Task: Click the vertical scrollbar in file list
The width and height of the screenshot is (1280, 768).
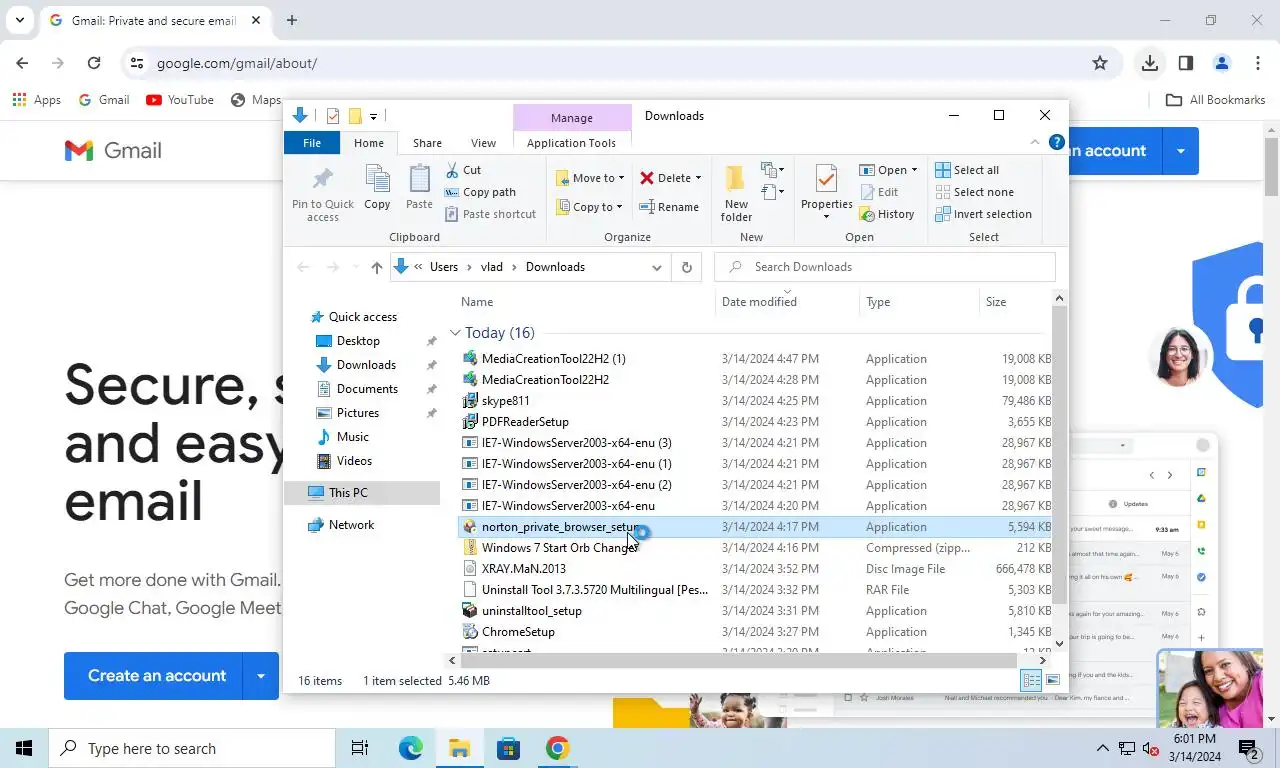Action: pyautogui.click(x=1060, y=454)
